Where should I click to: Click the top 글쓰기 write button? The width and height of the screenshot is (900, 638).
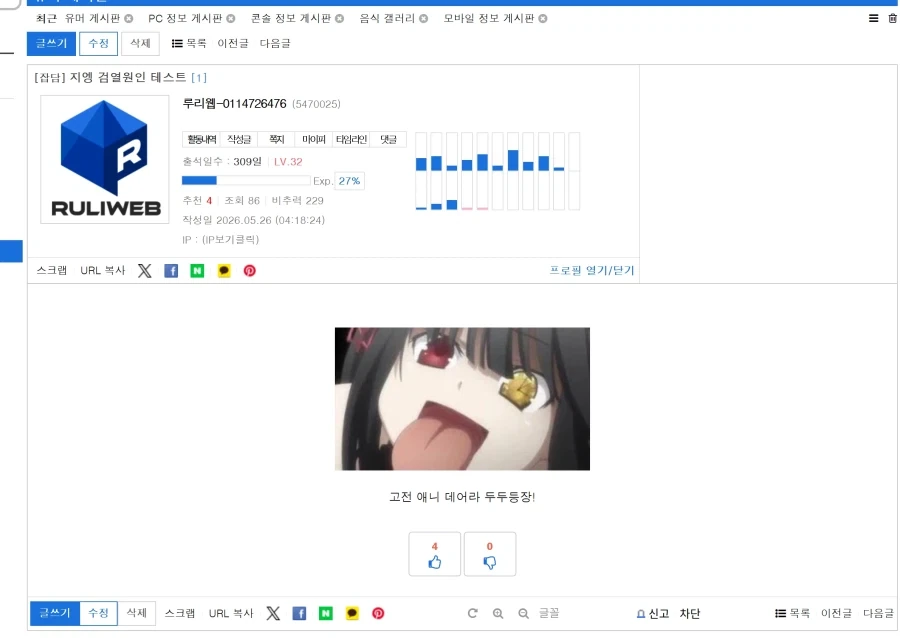pyautogui.click(x=51, y=44)
